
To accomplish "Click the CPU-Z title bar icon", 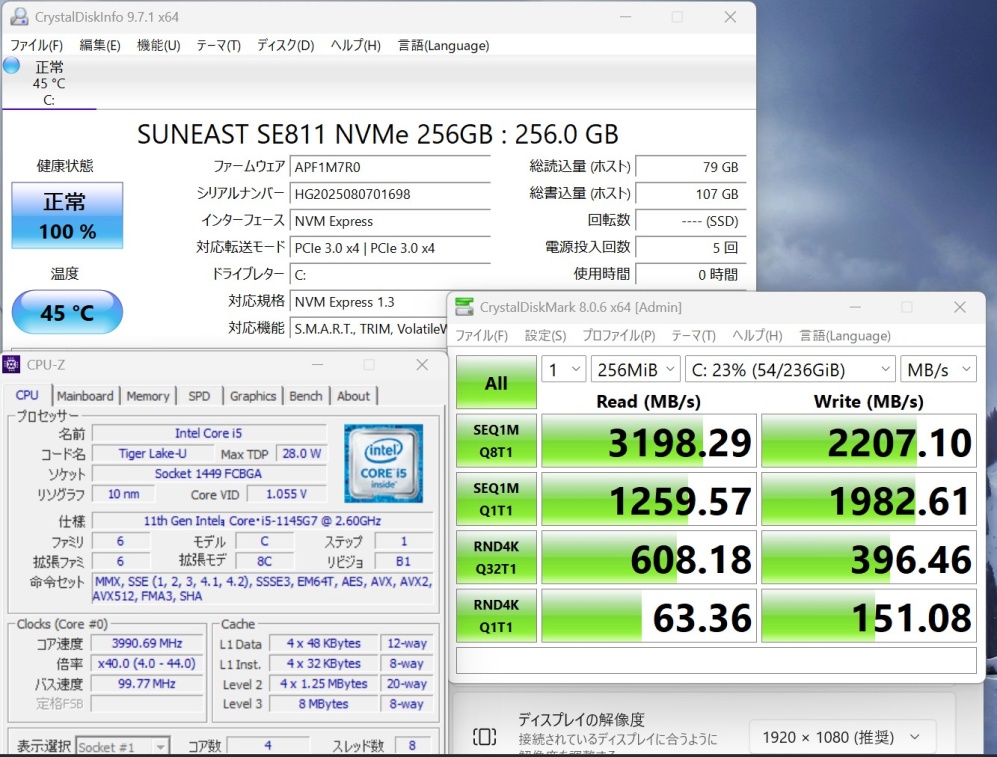I will pos(12,365).
